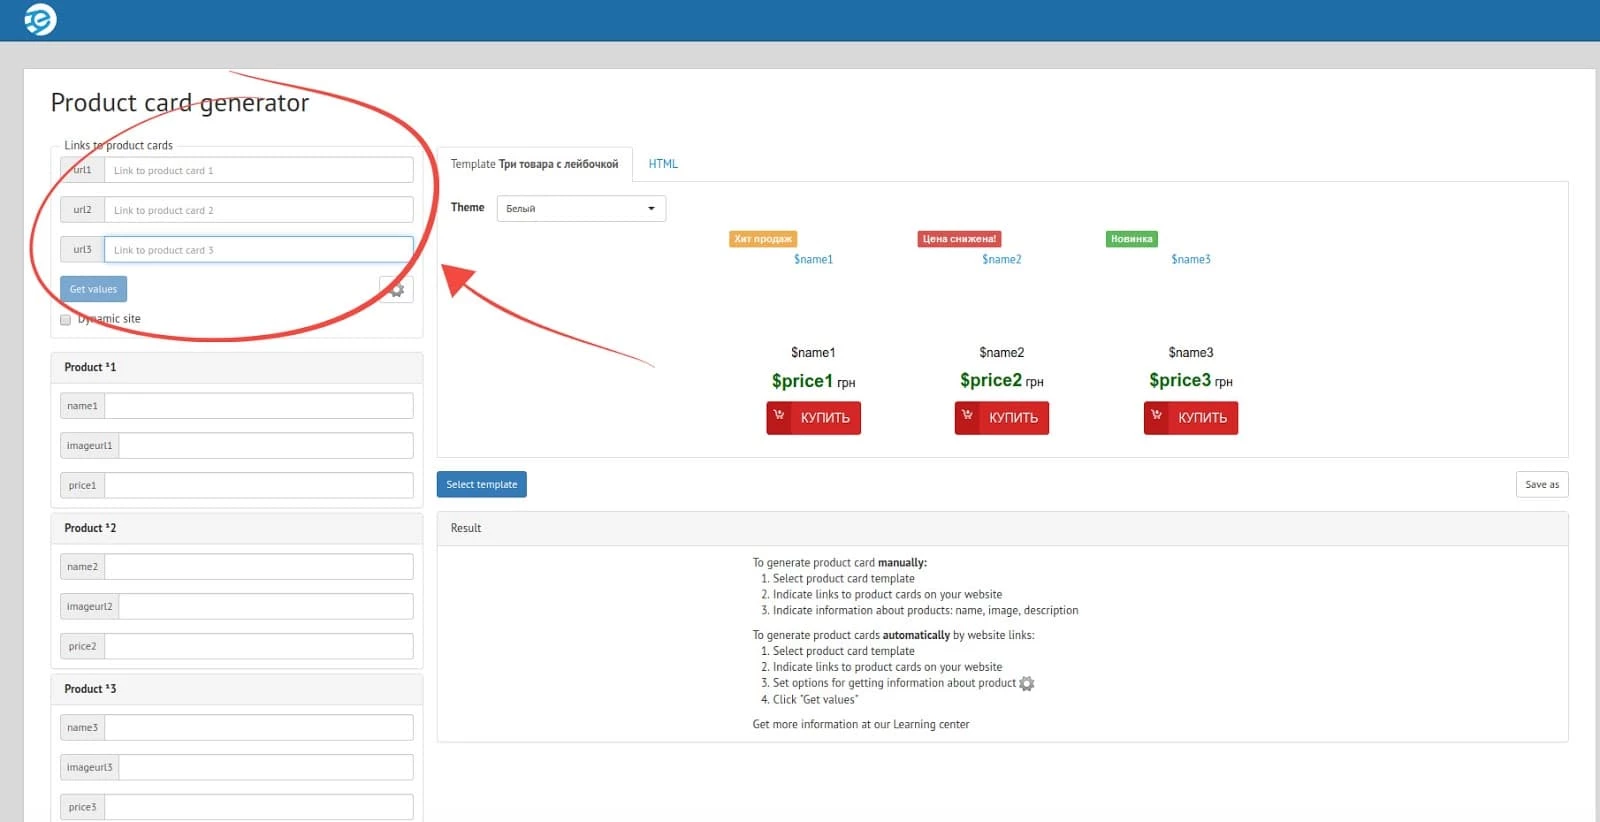Click gear icon in the Result instructions
1600x822 pixels.
pos(1027,684)
